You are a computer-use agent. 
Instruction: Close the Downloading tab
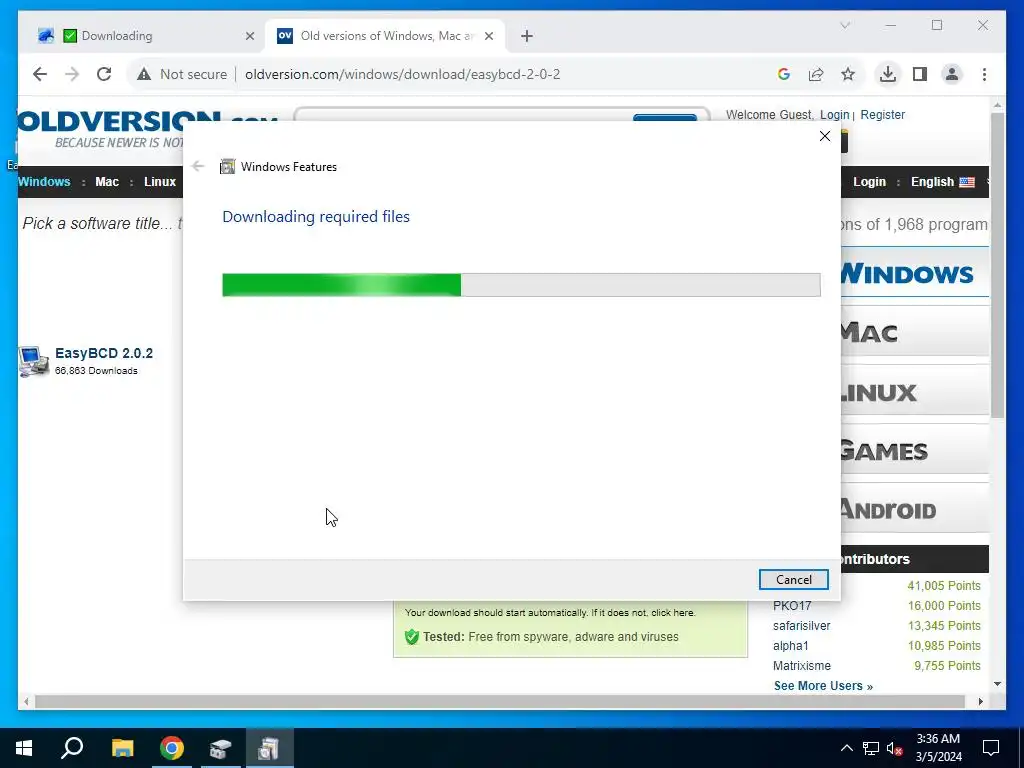point(249,36)
